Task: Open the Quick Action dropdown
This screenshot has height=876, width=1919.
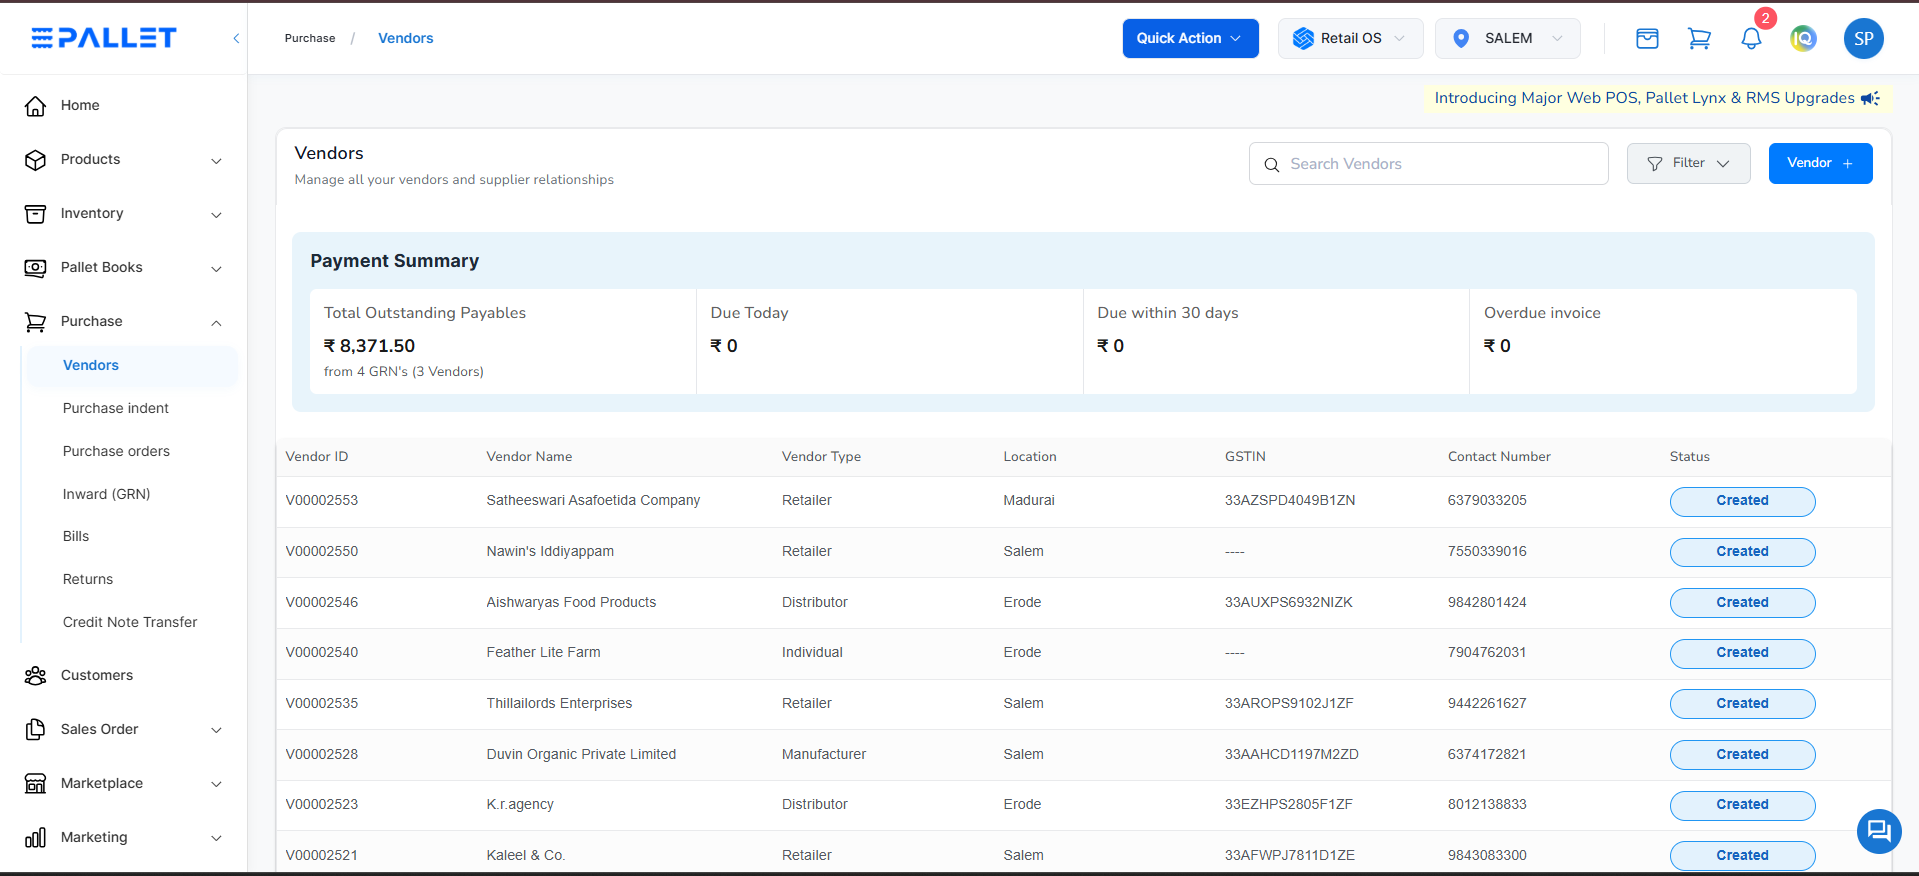Action: point(1189,38)
